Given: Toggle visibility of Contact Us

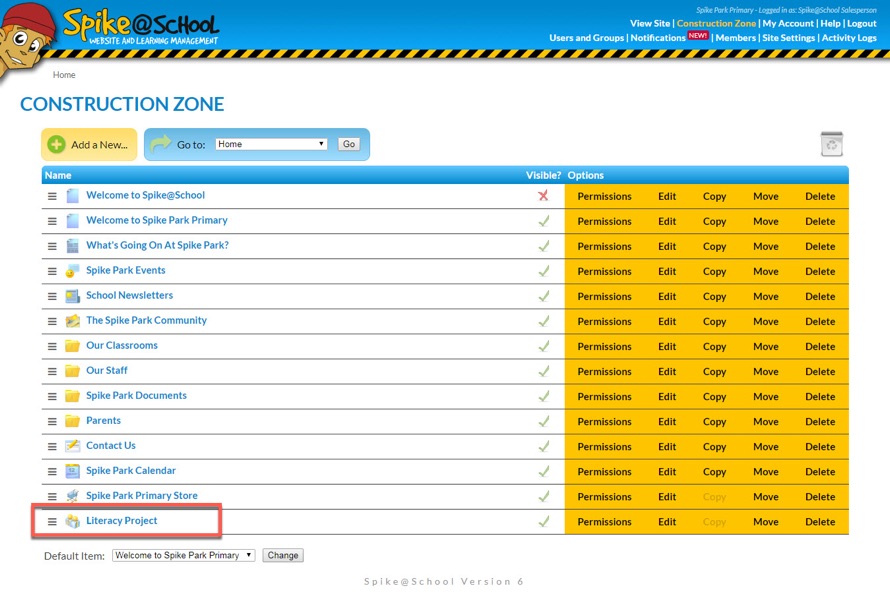Looking at the screenshot, I should tap(544, 446).
